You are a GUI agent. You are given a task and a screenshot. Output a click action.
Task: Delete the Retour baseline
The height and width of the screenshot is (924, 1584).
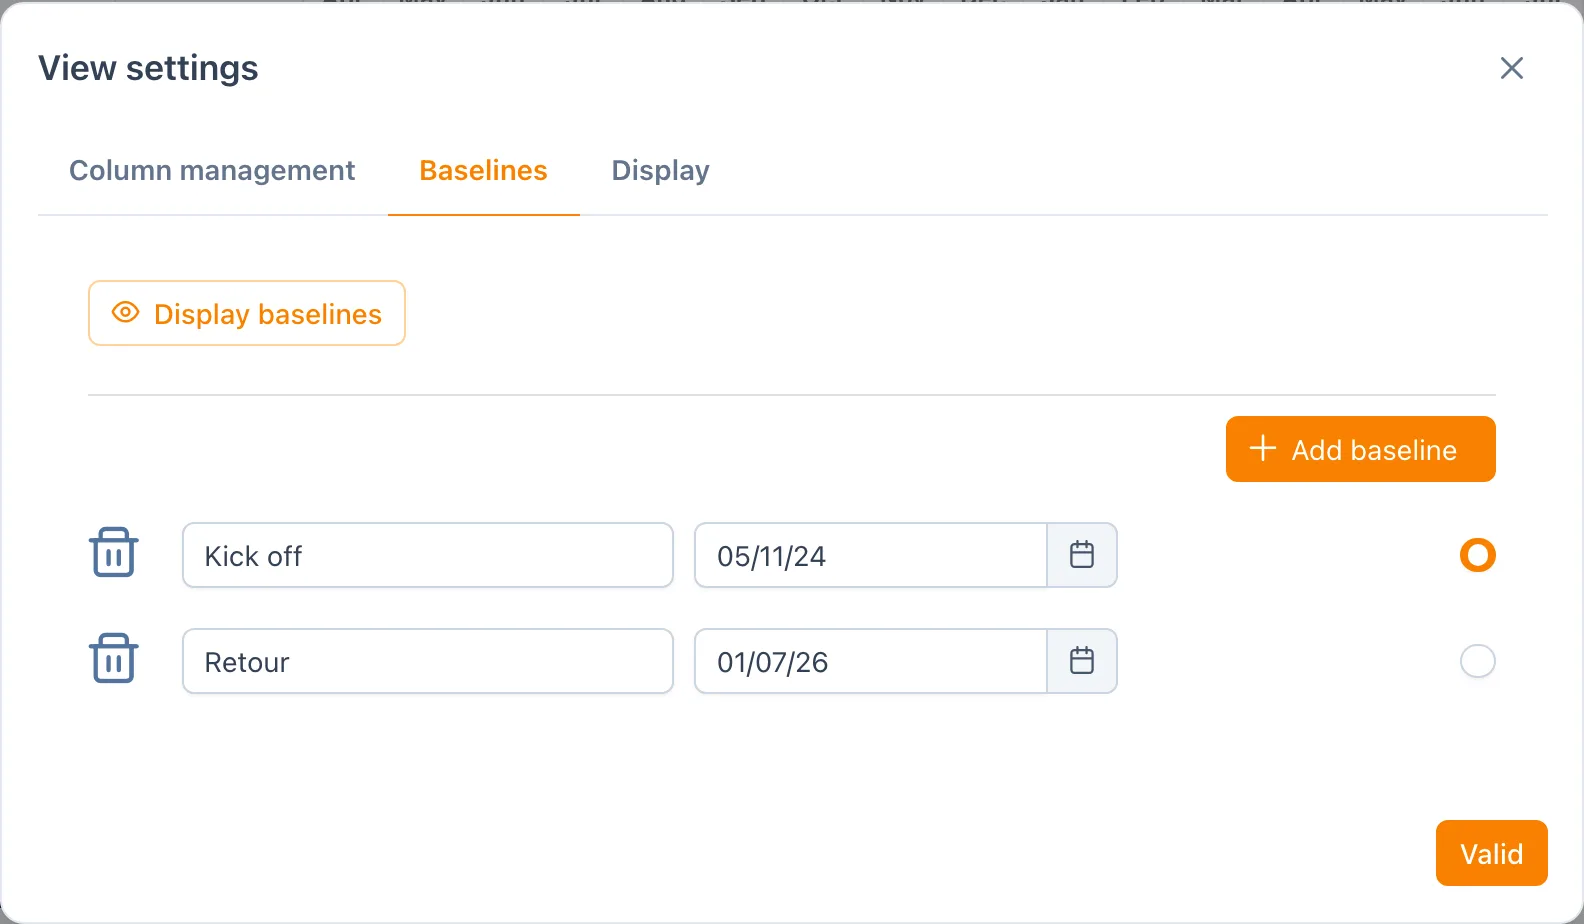point(114,659)
